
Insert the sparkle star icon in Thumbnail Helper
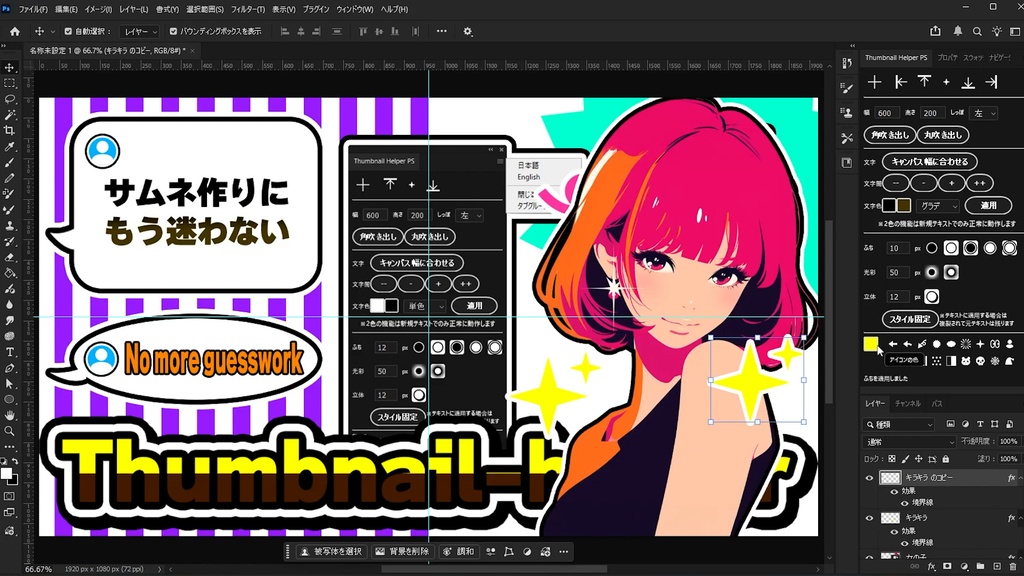[980, 344]
